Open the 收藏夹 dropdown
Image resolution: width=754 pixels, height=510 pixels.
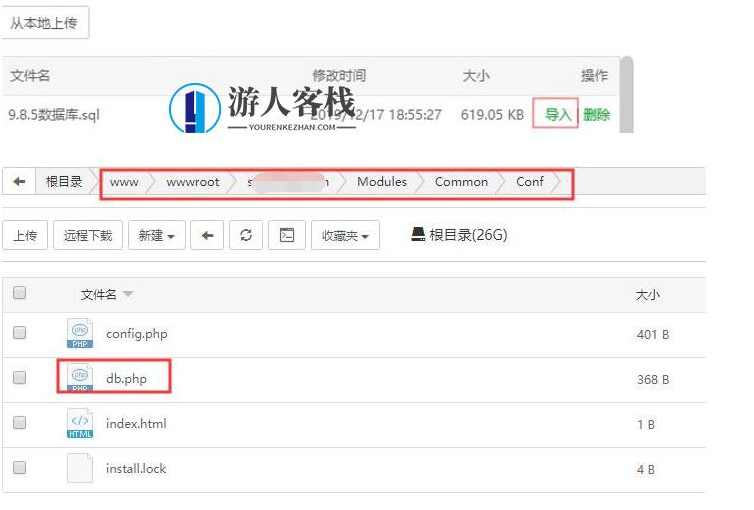tap(345, 236)
